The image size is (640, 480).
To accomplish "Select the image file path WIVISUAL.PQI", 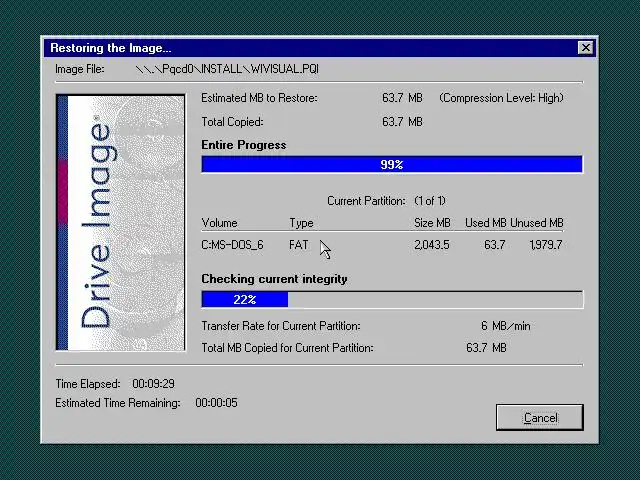I will 227,69.
